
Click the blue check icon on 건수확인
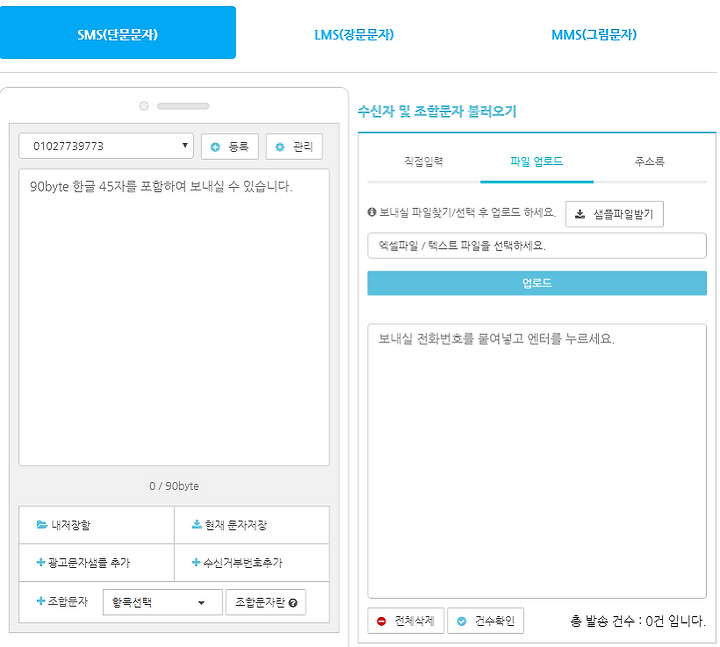[461, 621]
